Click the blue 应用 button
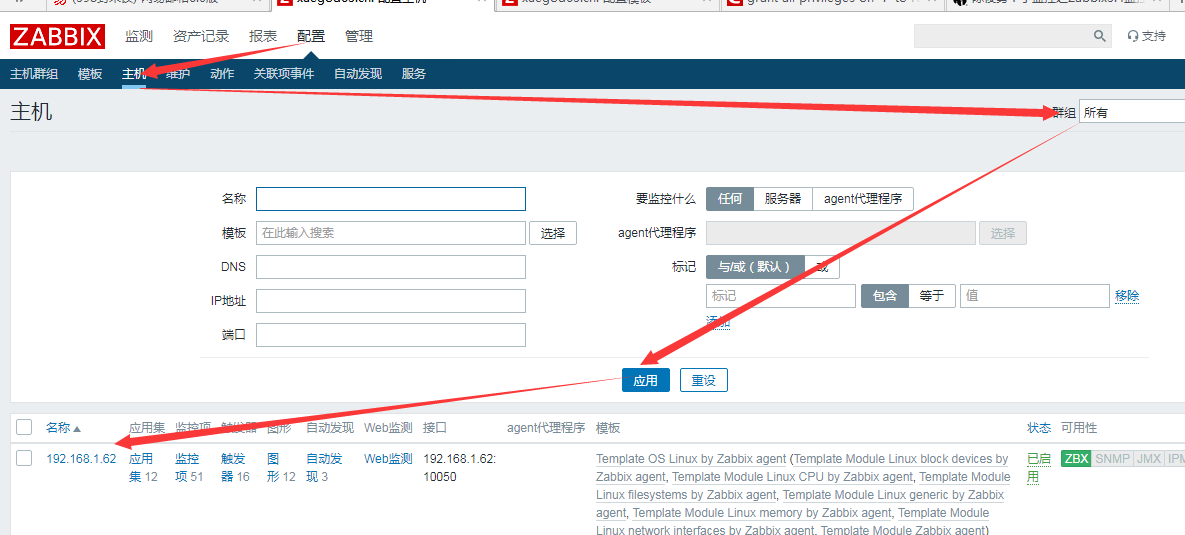This screenshot has height=535, width=1185. click(x=646, y=380)
